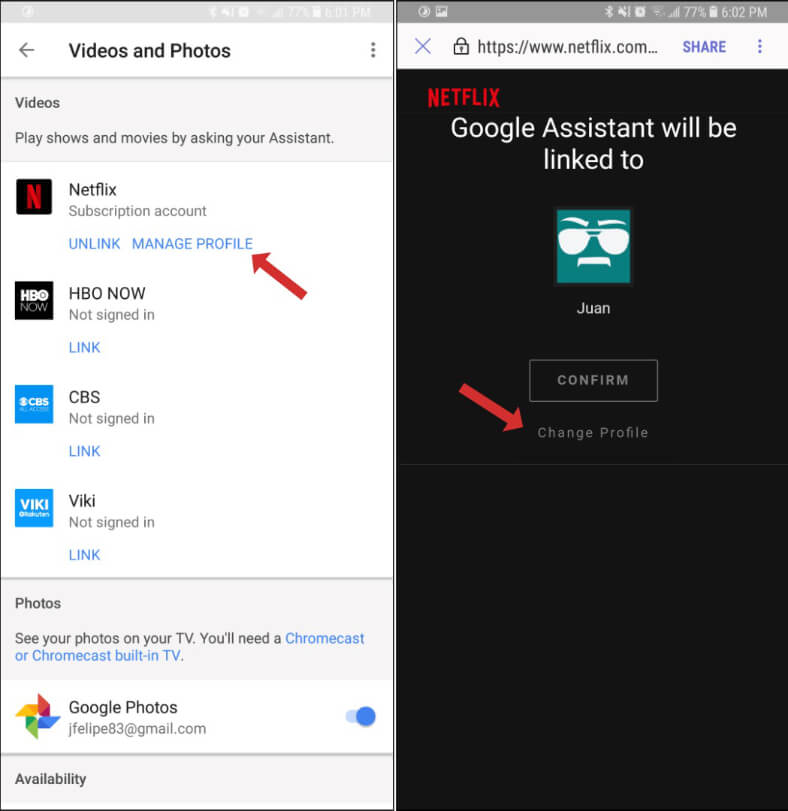This screenshot has height=811, width=788.
Task: Tap the 6:02 PM clock in status bar
Action: click(744, 12)
